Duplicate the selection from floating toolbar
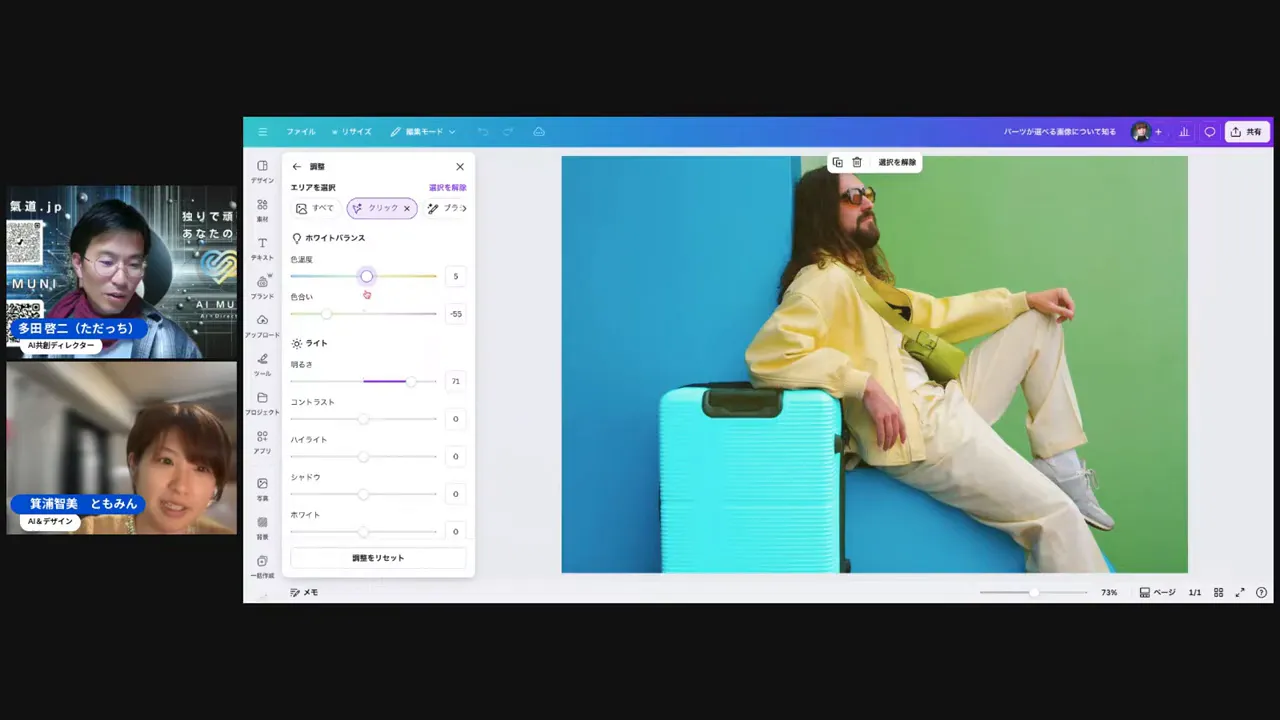 (x=838, y=162)
